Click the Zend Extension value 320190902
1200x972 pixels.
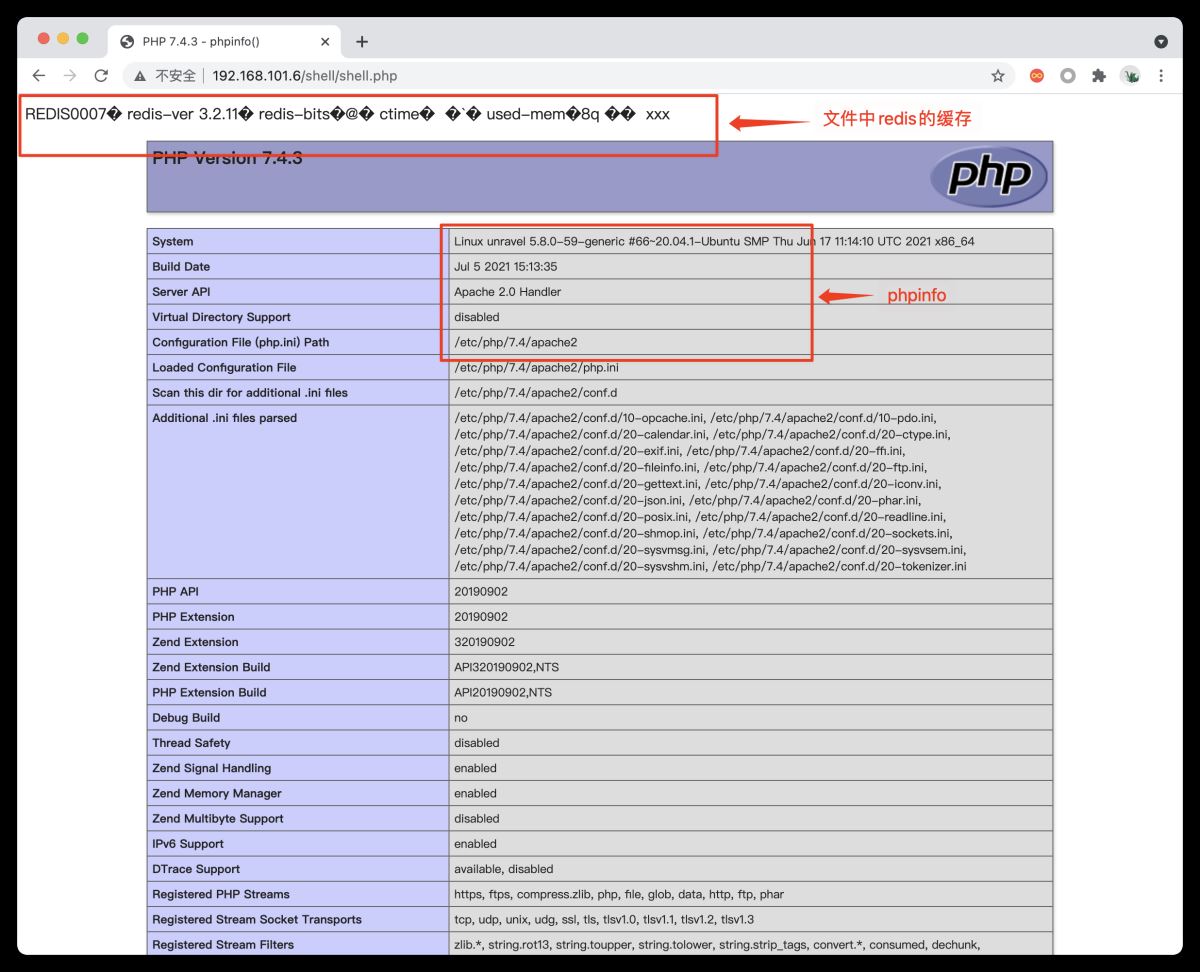[484, 642]
